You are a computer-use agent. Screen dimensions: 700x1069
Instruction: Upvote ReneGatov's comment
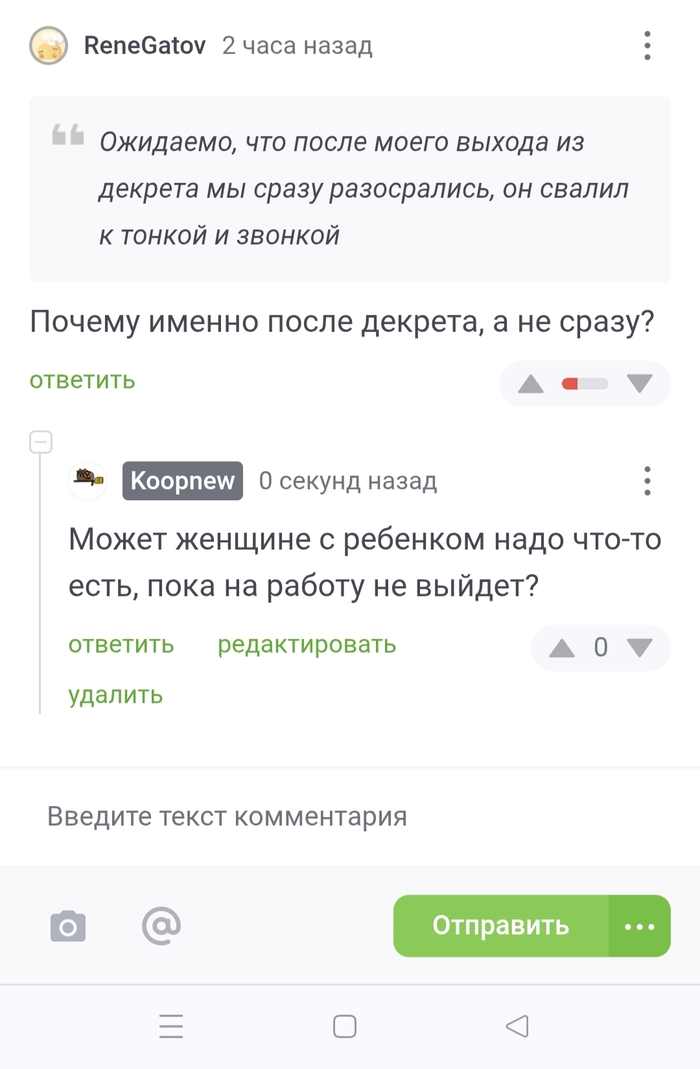pos(530,383)
